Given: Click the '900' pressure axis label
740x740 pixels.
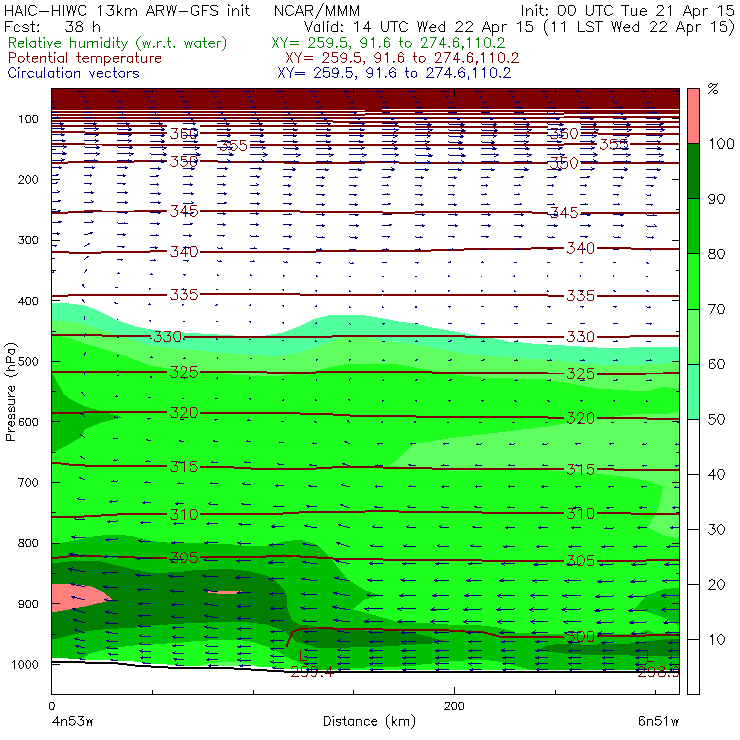Looking at the screenshot, I should [28, 604].
